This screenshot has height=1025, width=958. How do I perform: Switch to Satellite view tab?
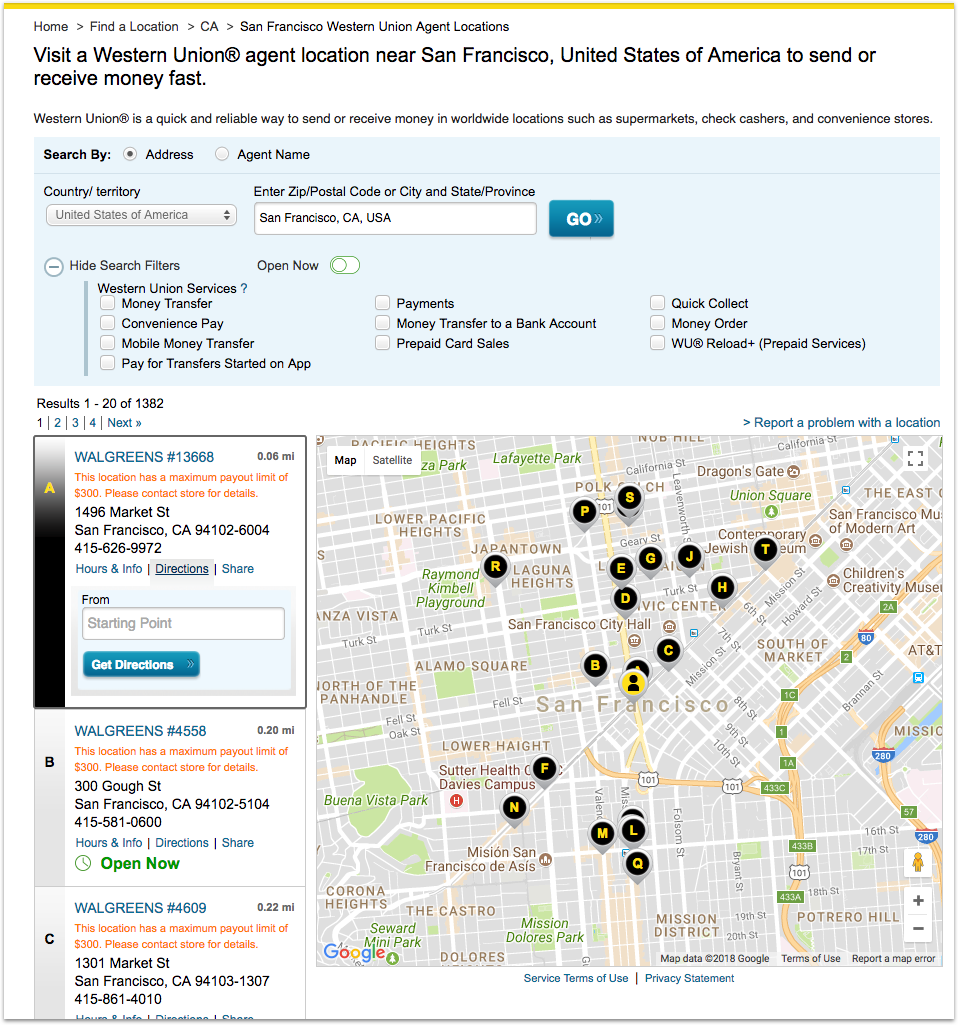click(392, 460)
